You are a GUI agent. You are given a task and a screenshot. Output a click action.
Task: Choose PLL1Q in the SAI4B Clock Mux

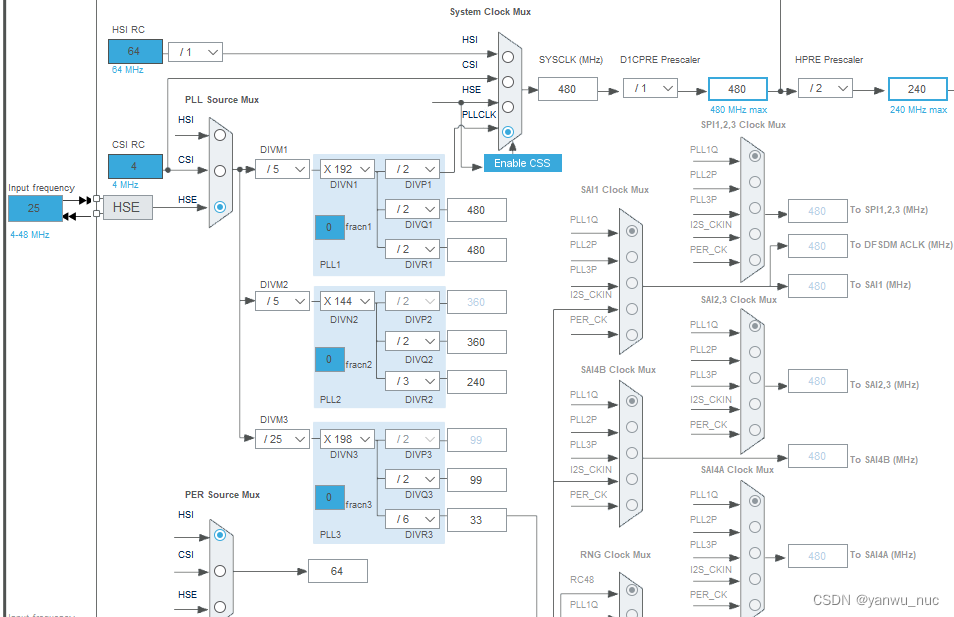(x=632, y=401)
